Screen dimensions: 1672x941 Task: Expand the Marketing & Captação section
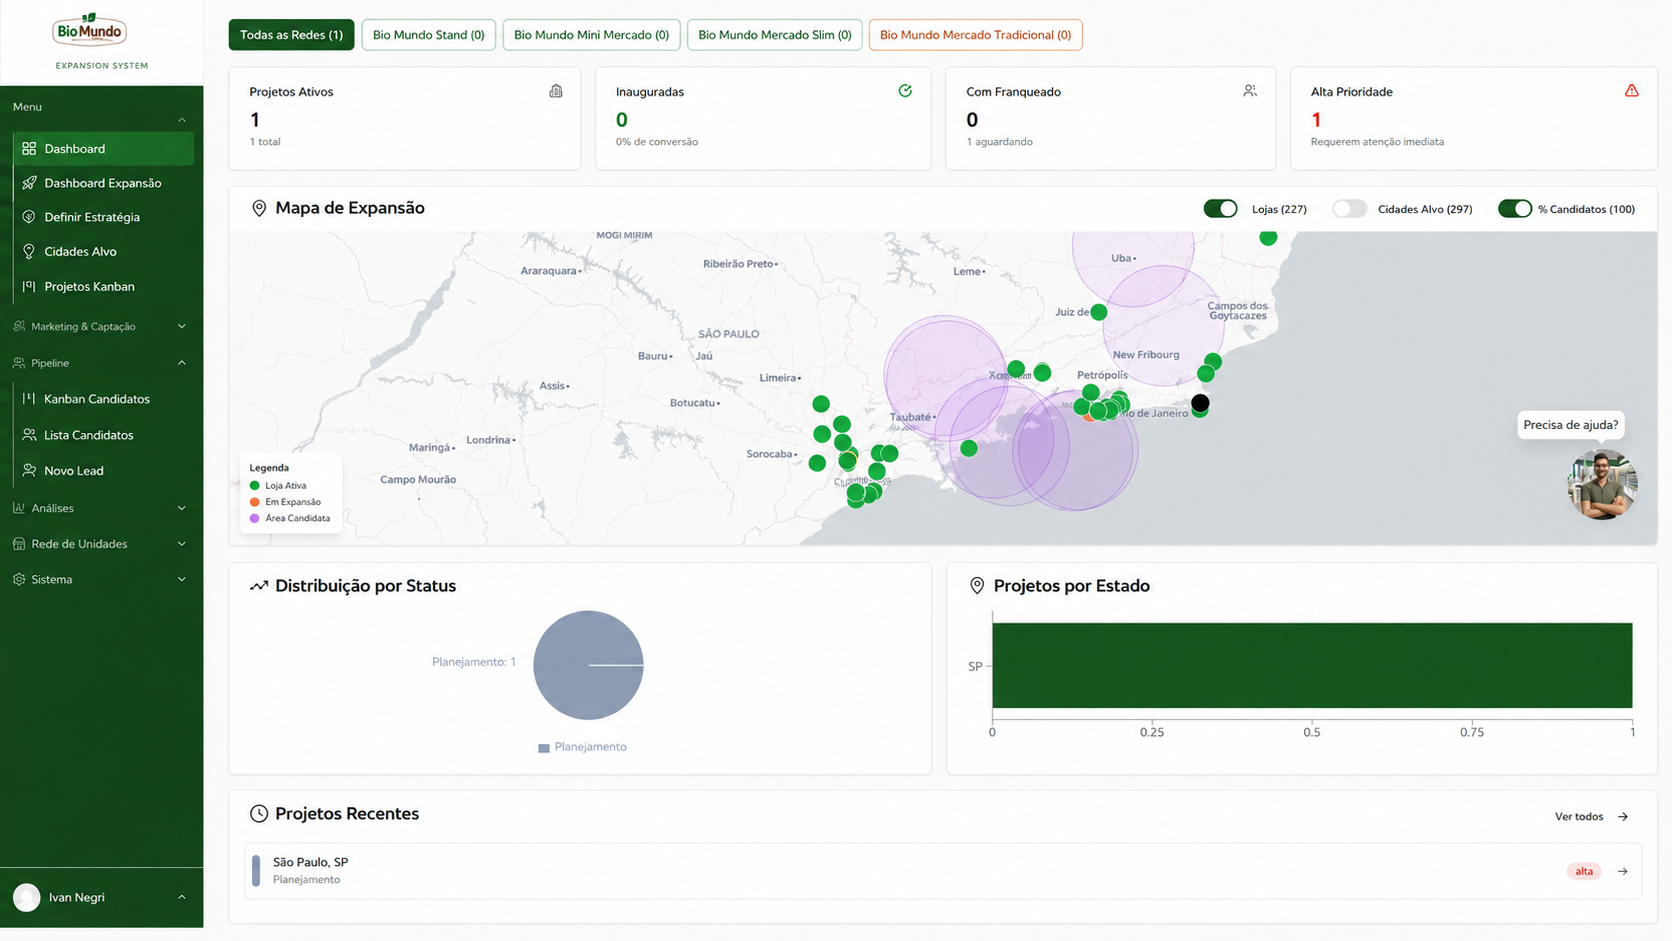182,326
